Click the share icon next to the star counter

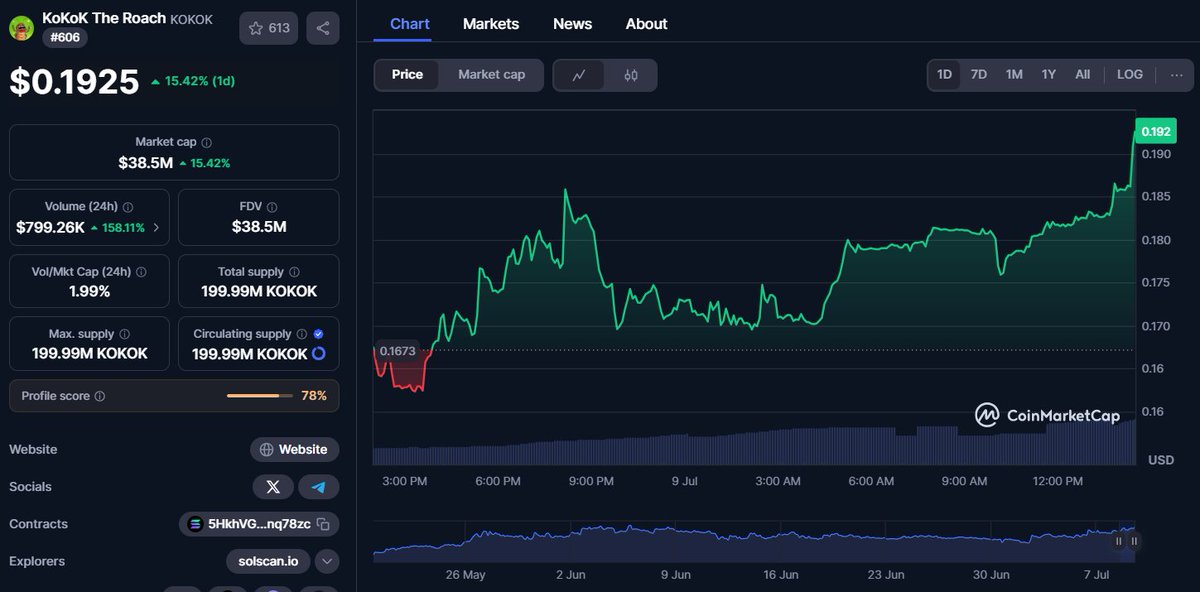coord(322,28)
